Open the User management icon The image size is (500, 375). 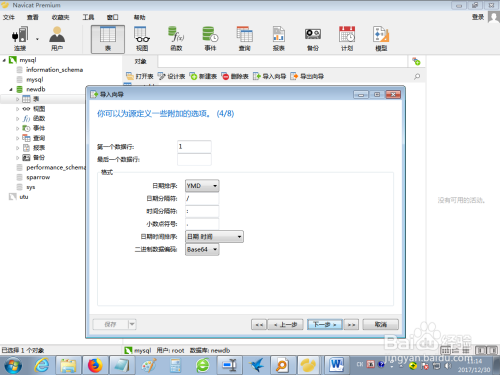click(x=57, y=38)
